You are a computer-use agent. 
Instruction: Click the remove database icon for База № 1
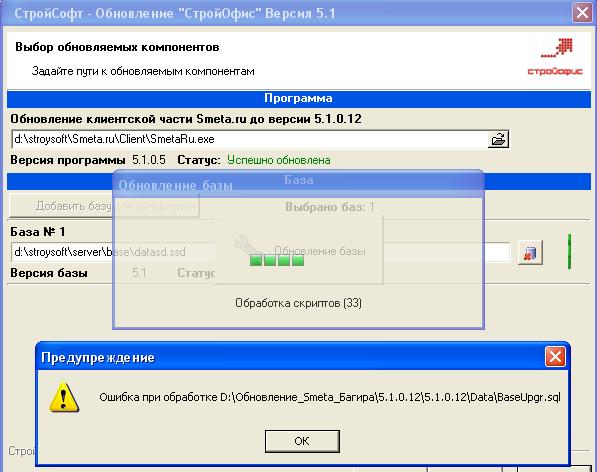coord(530,252)
